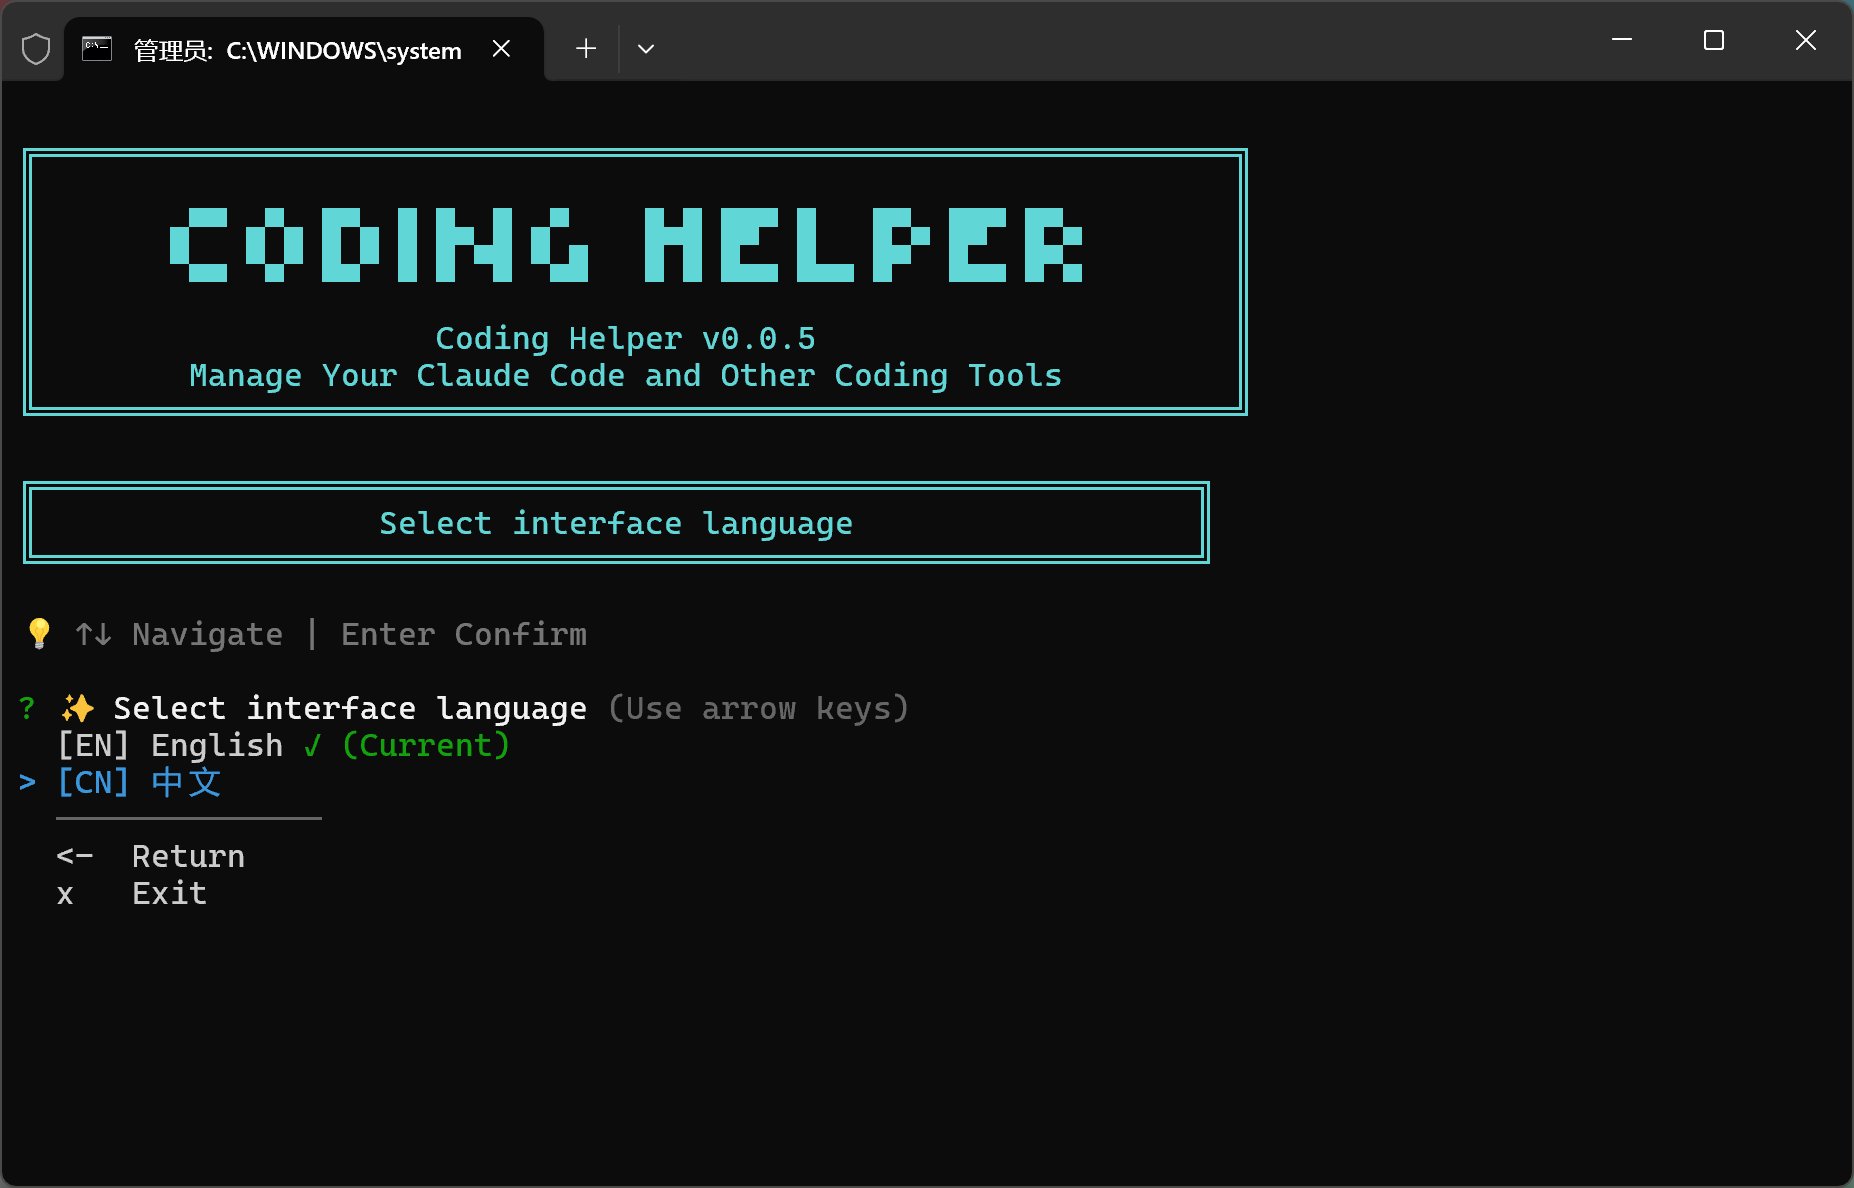Click the green checkmark next to English
Viewport: 1854px width, 1188px height.
[x=313, y=745]
